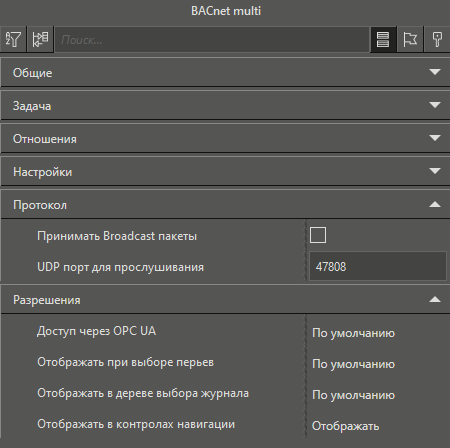
Task: Click the BACnet multi panel title
Action: [226, 11]
